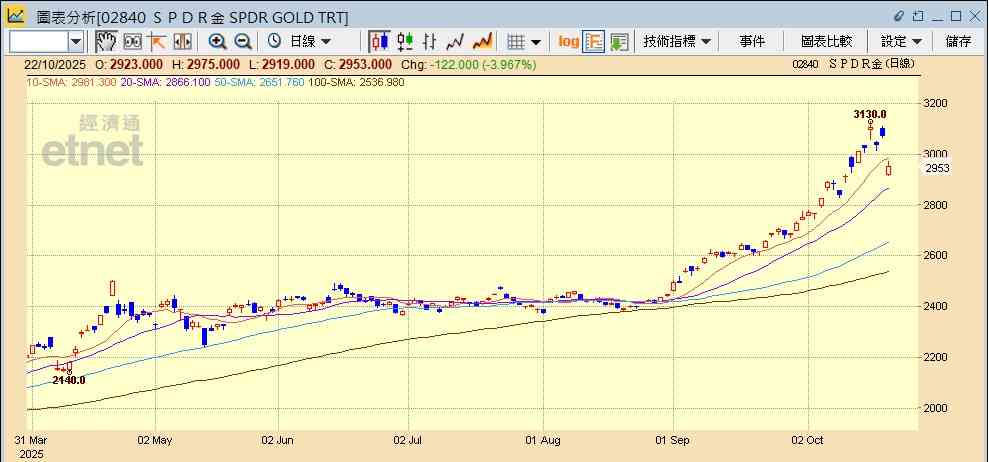Click the zoom in magnifier

coord(217,41)
